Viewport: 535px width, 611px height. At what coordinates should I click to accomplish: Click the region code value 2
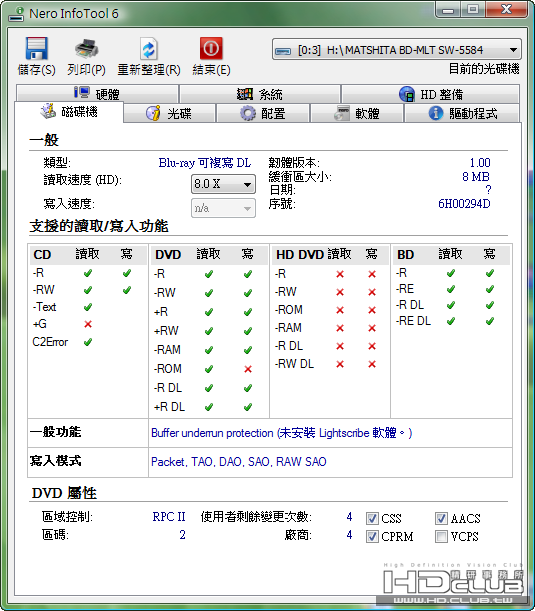[182, 535]
